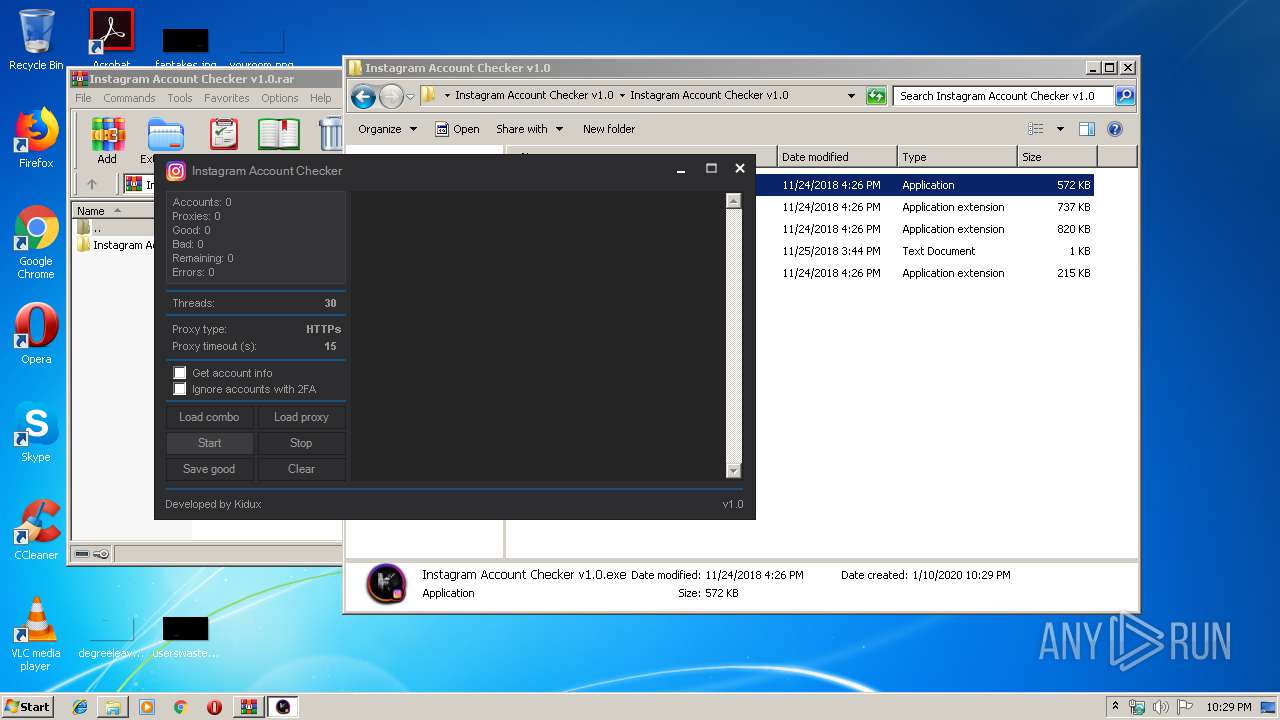Click the Open button in the Explorer toolbar

coord(457,129)
